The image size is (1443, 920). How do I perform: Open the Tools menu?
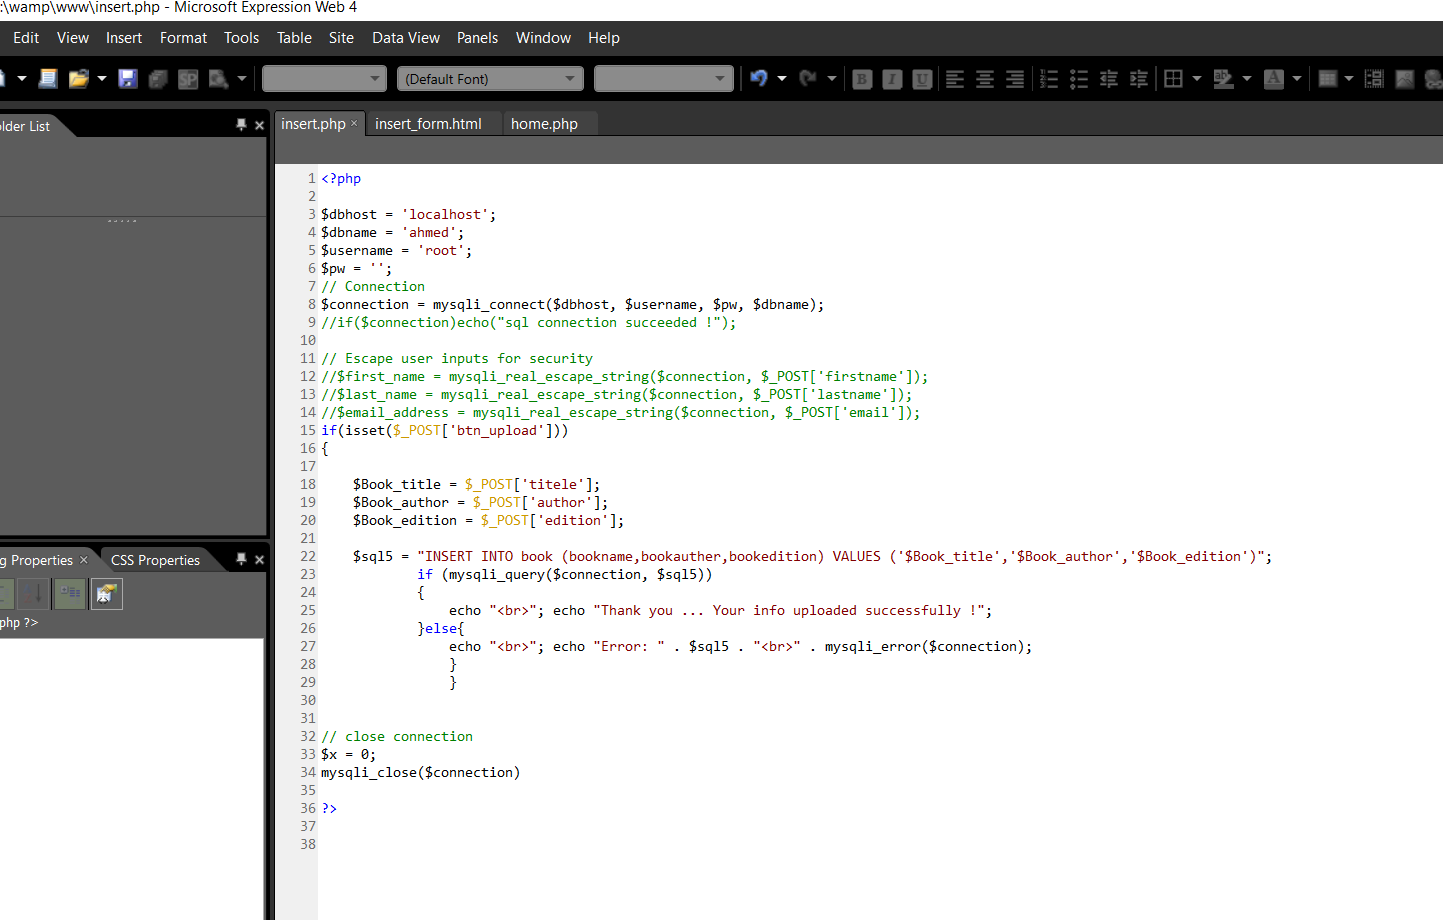(242, 38)
